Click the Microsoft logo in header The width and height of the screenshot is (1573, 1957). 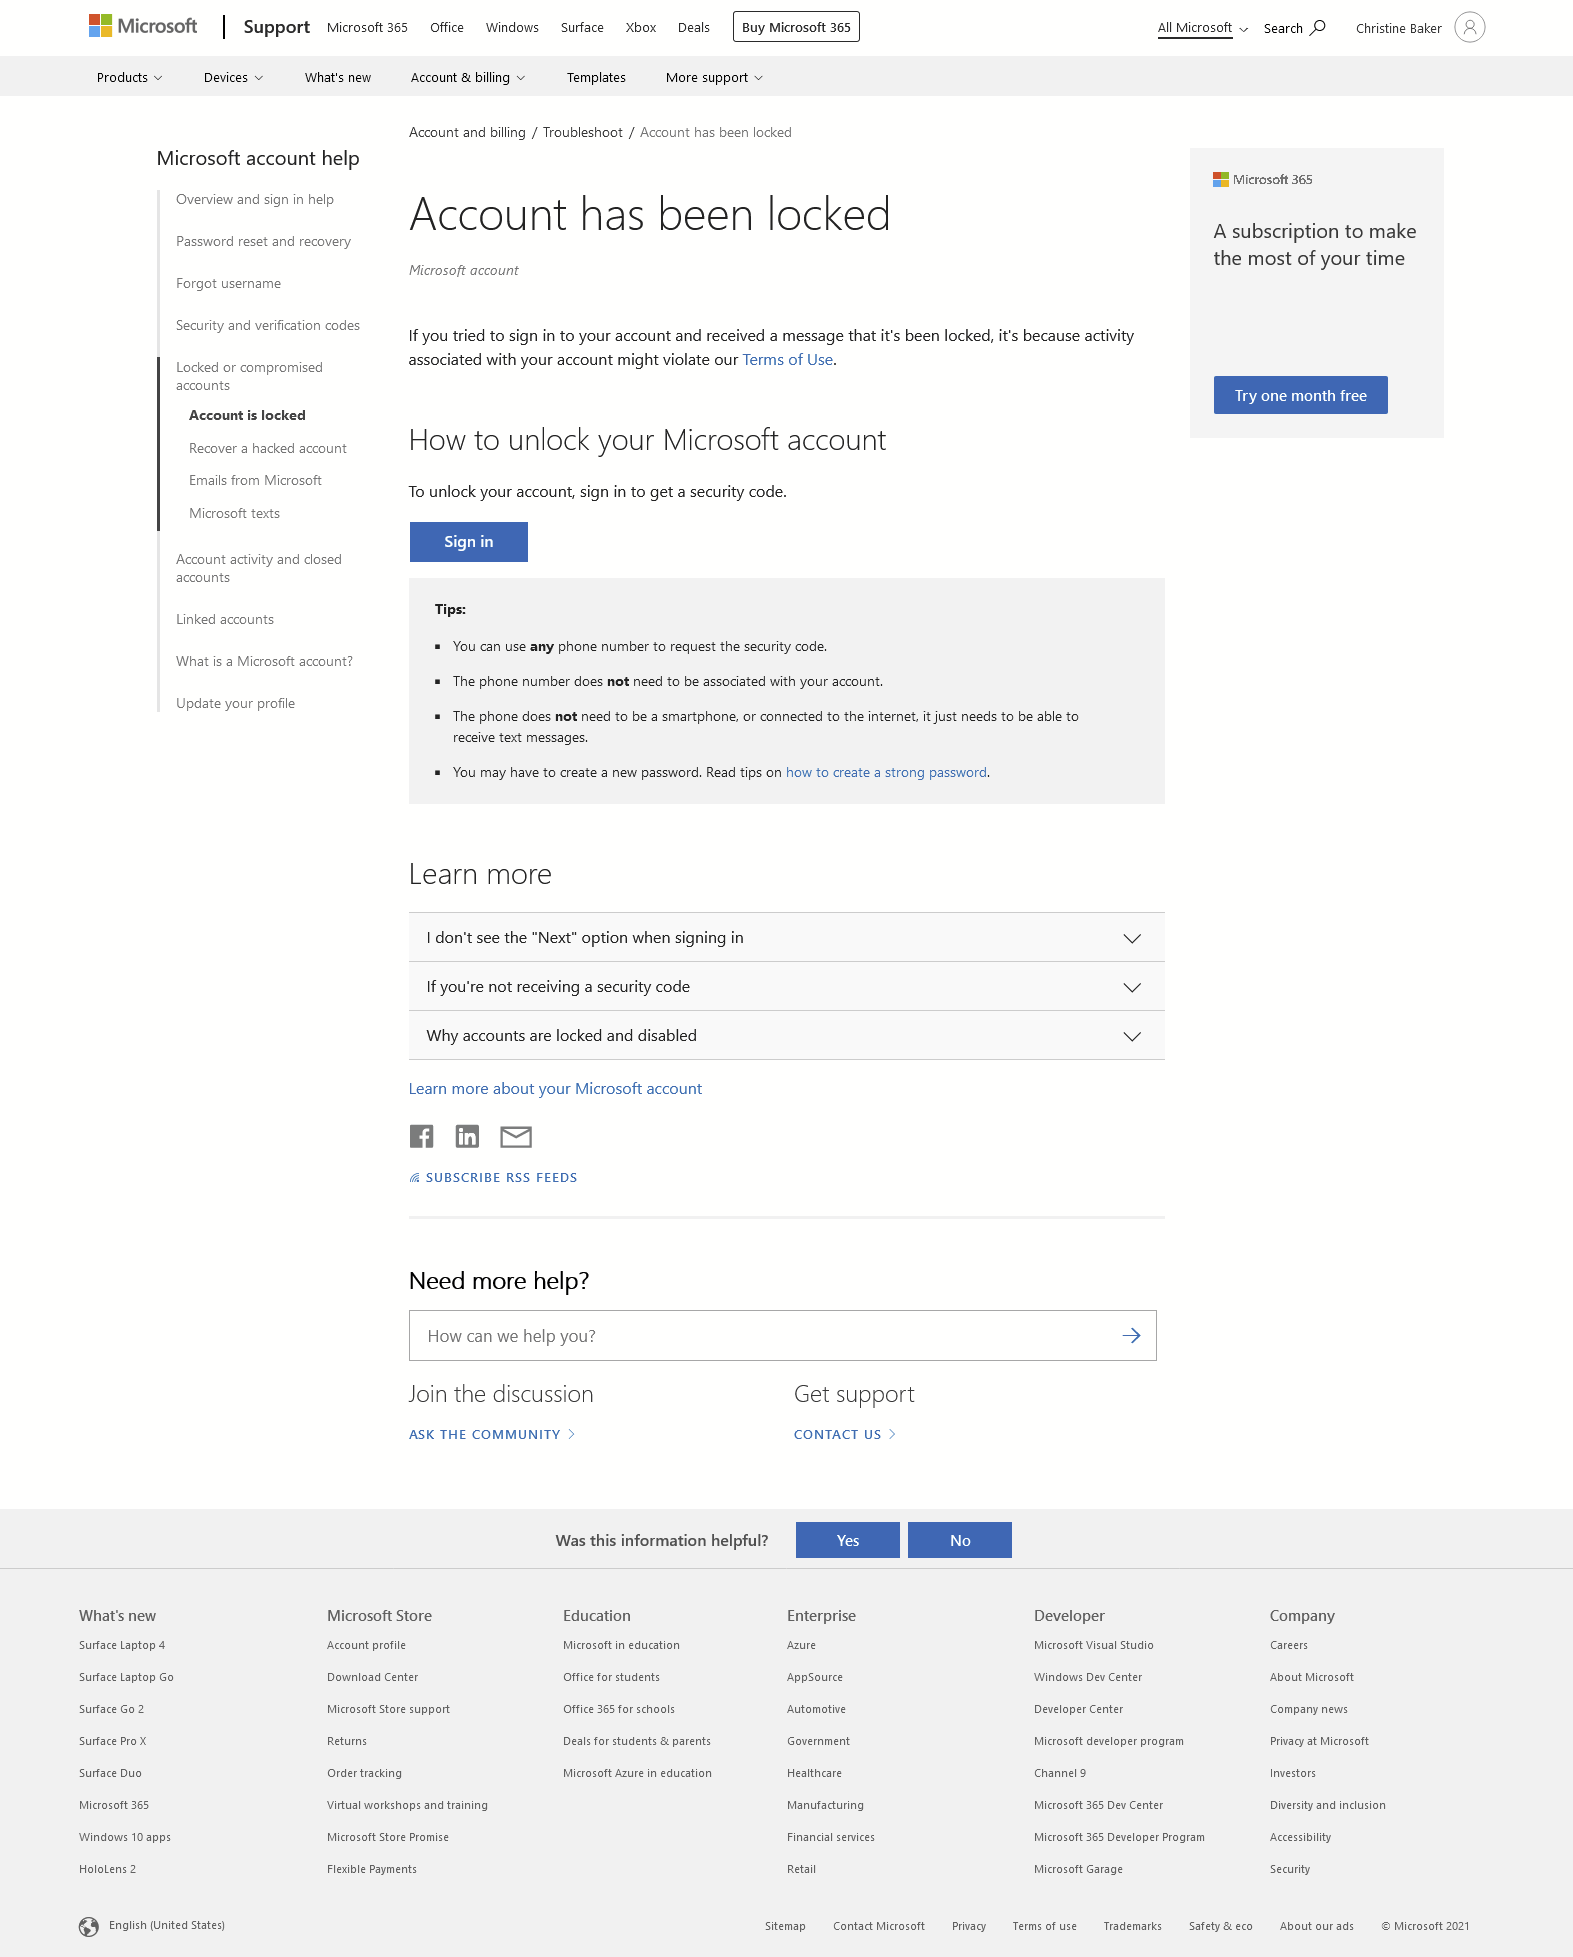click(x=143, y=27)
